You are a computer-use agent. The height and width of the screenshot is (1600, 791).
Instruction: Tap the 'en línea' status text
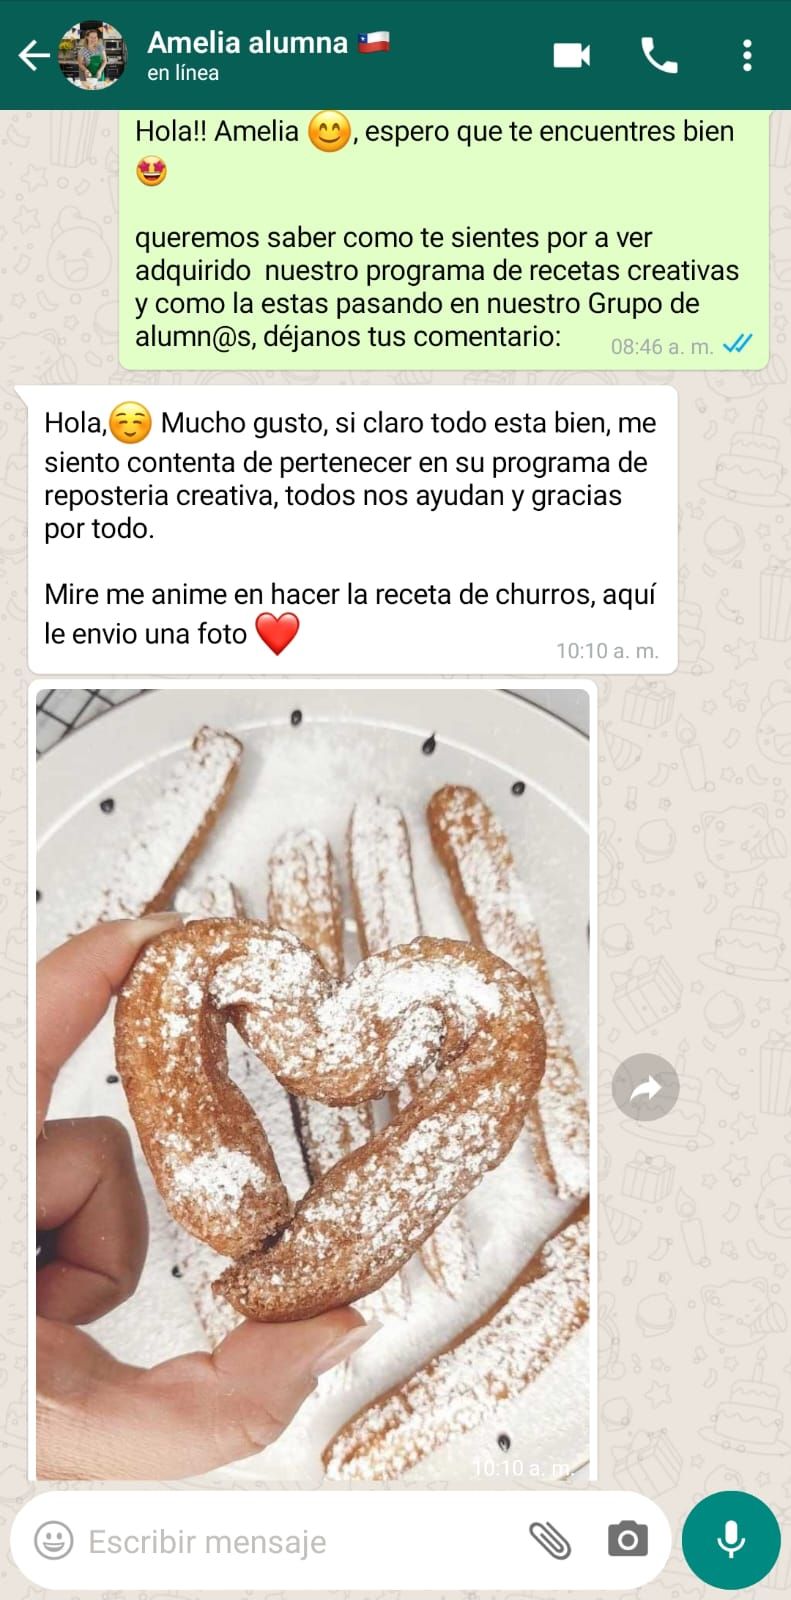[183, 73]
